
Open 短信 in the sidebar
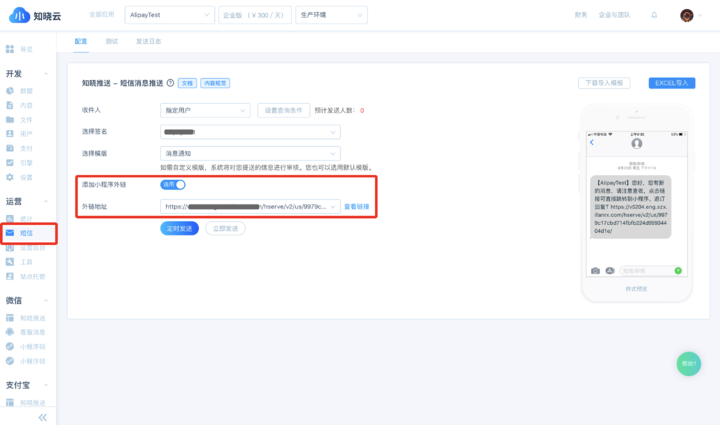(27, 233)
